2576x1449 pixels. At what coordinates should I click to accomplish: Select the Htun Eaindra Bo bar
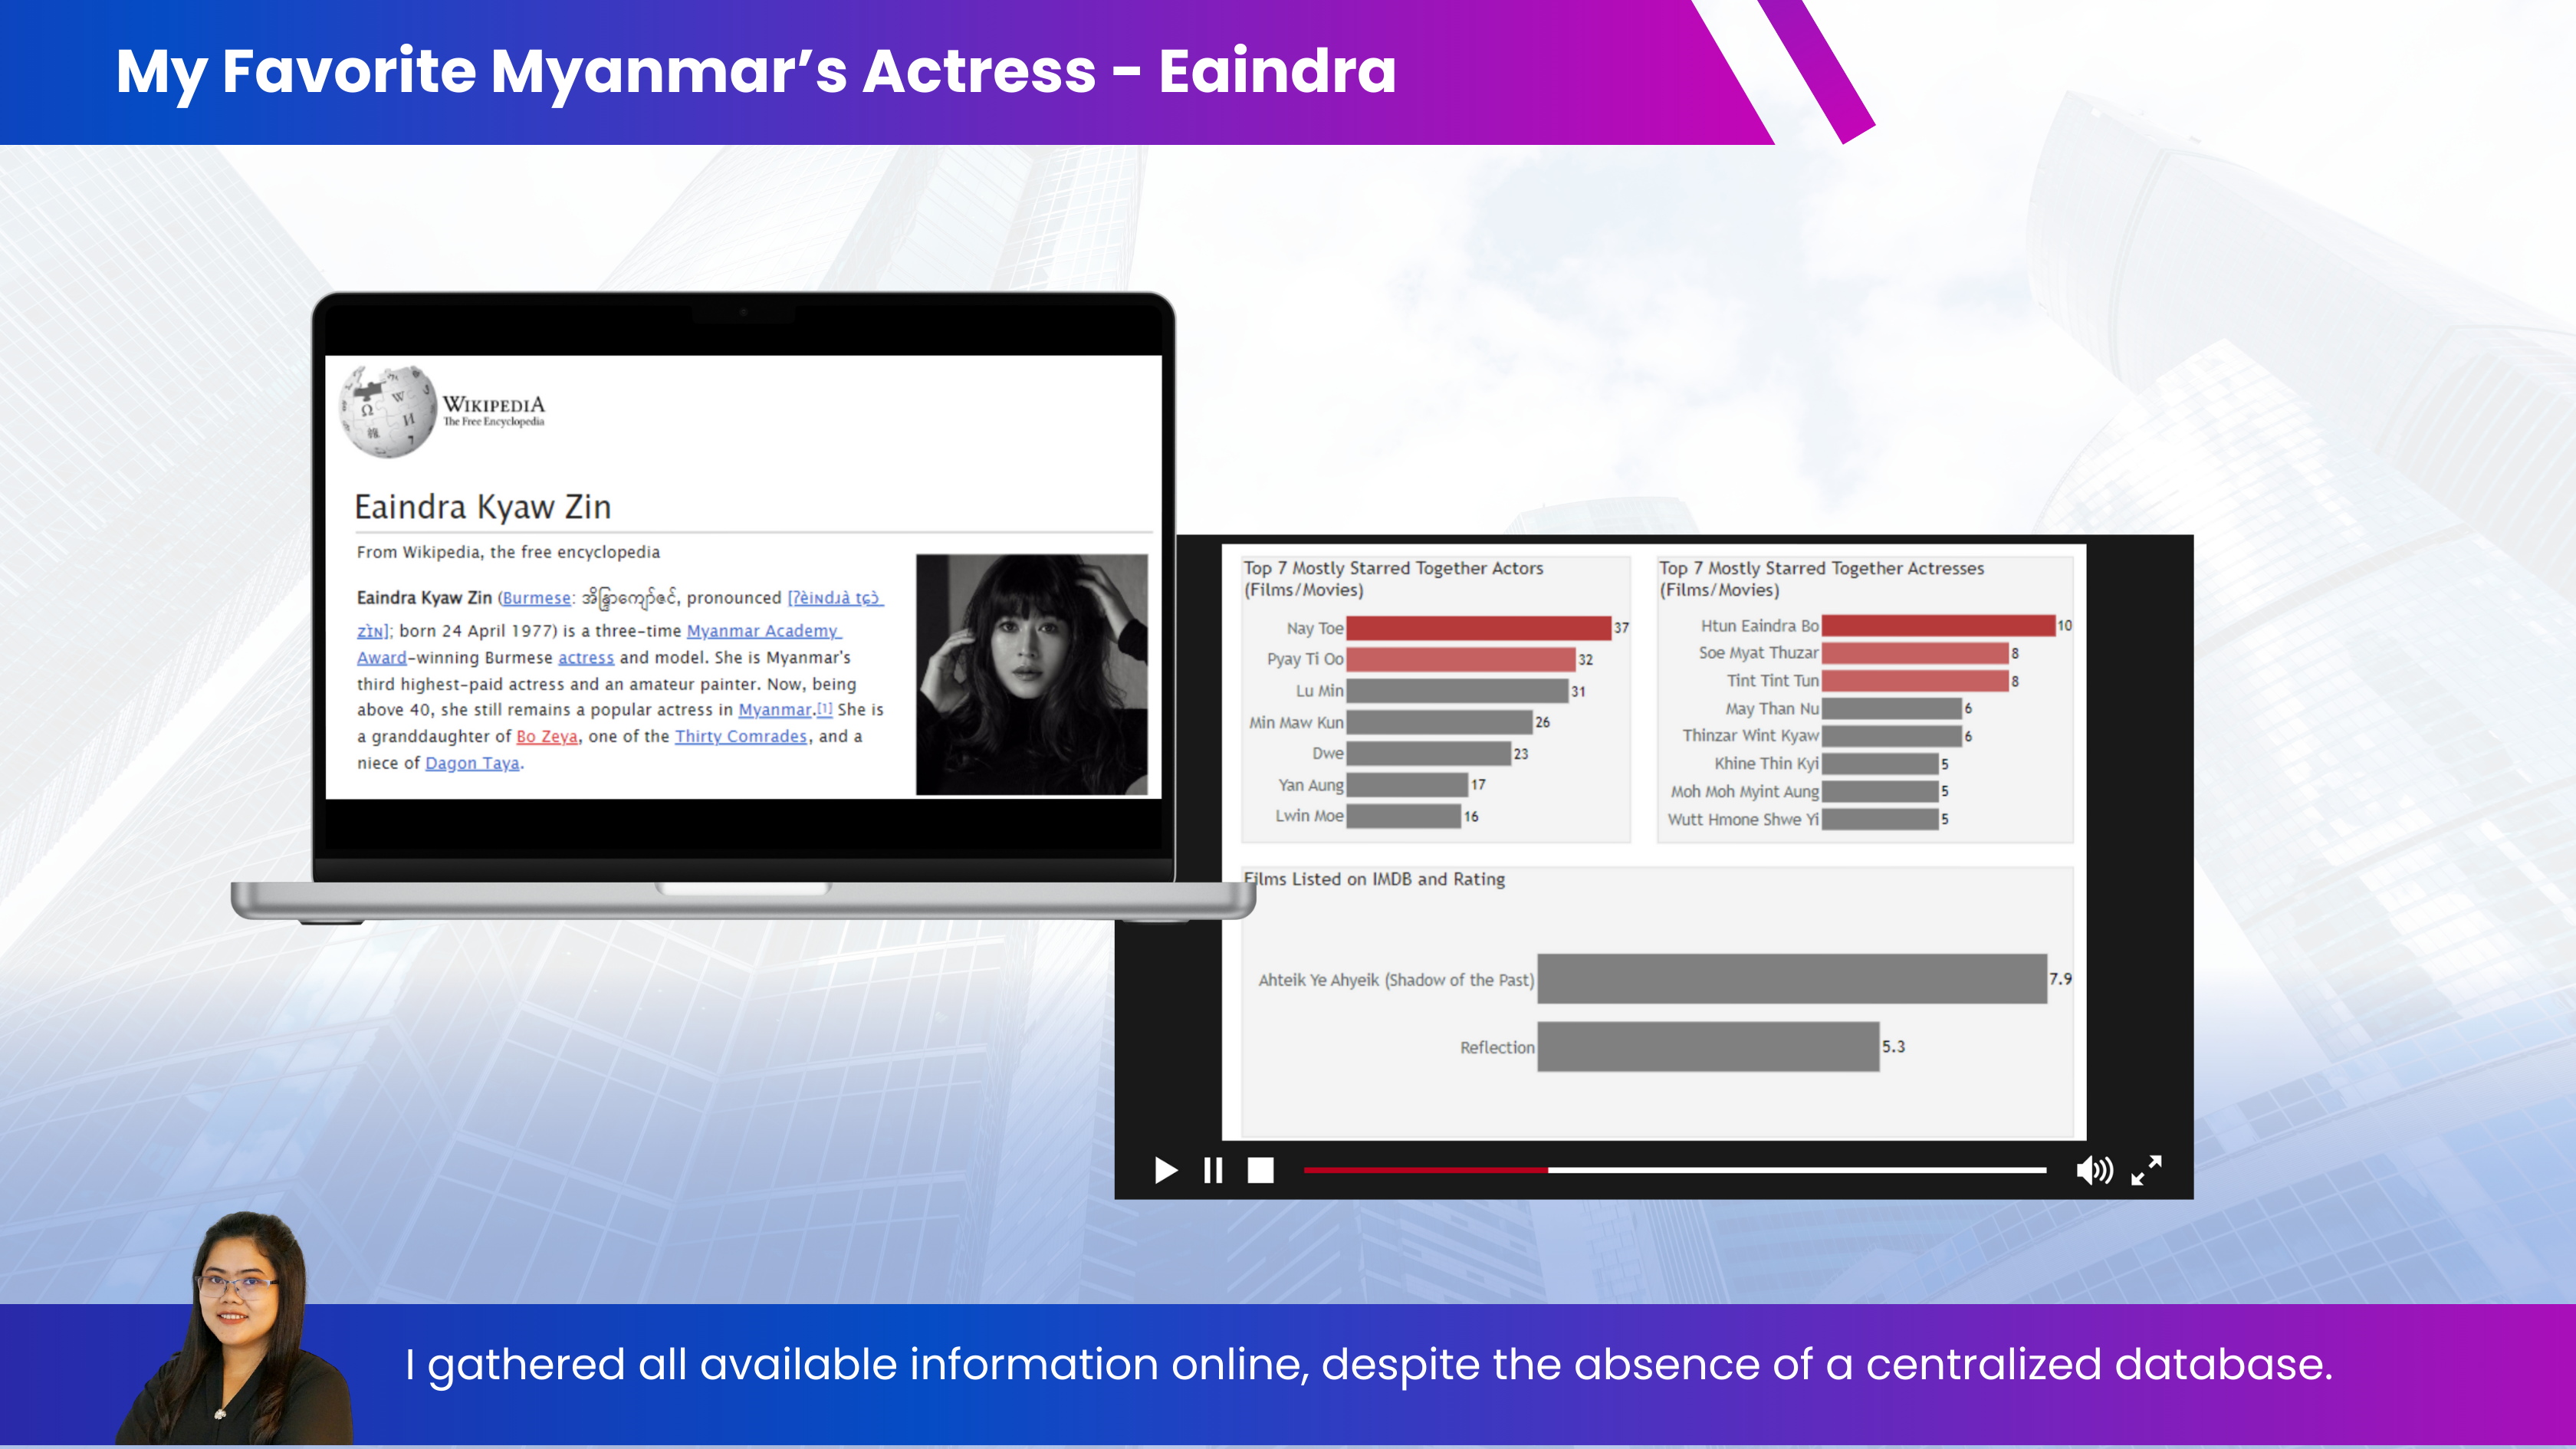coord(1937,625)
